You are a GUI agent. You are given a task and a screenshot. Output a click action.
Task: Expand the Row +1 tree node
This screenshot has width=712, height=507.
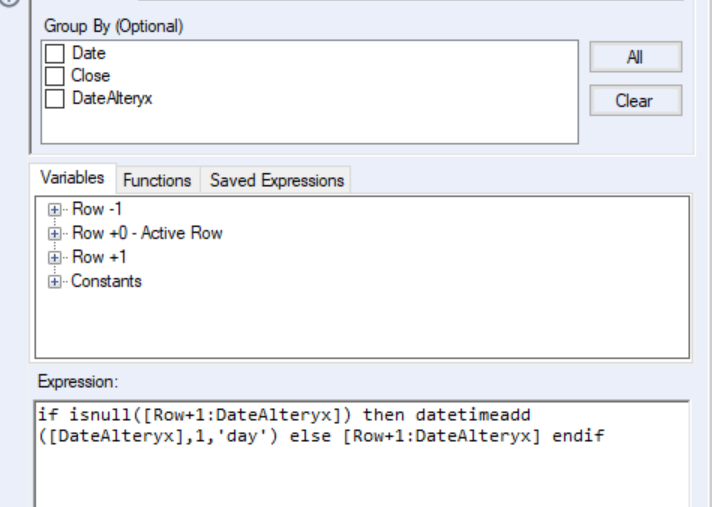(54, 257)
